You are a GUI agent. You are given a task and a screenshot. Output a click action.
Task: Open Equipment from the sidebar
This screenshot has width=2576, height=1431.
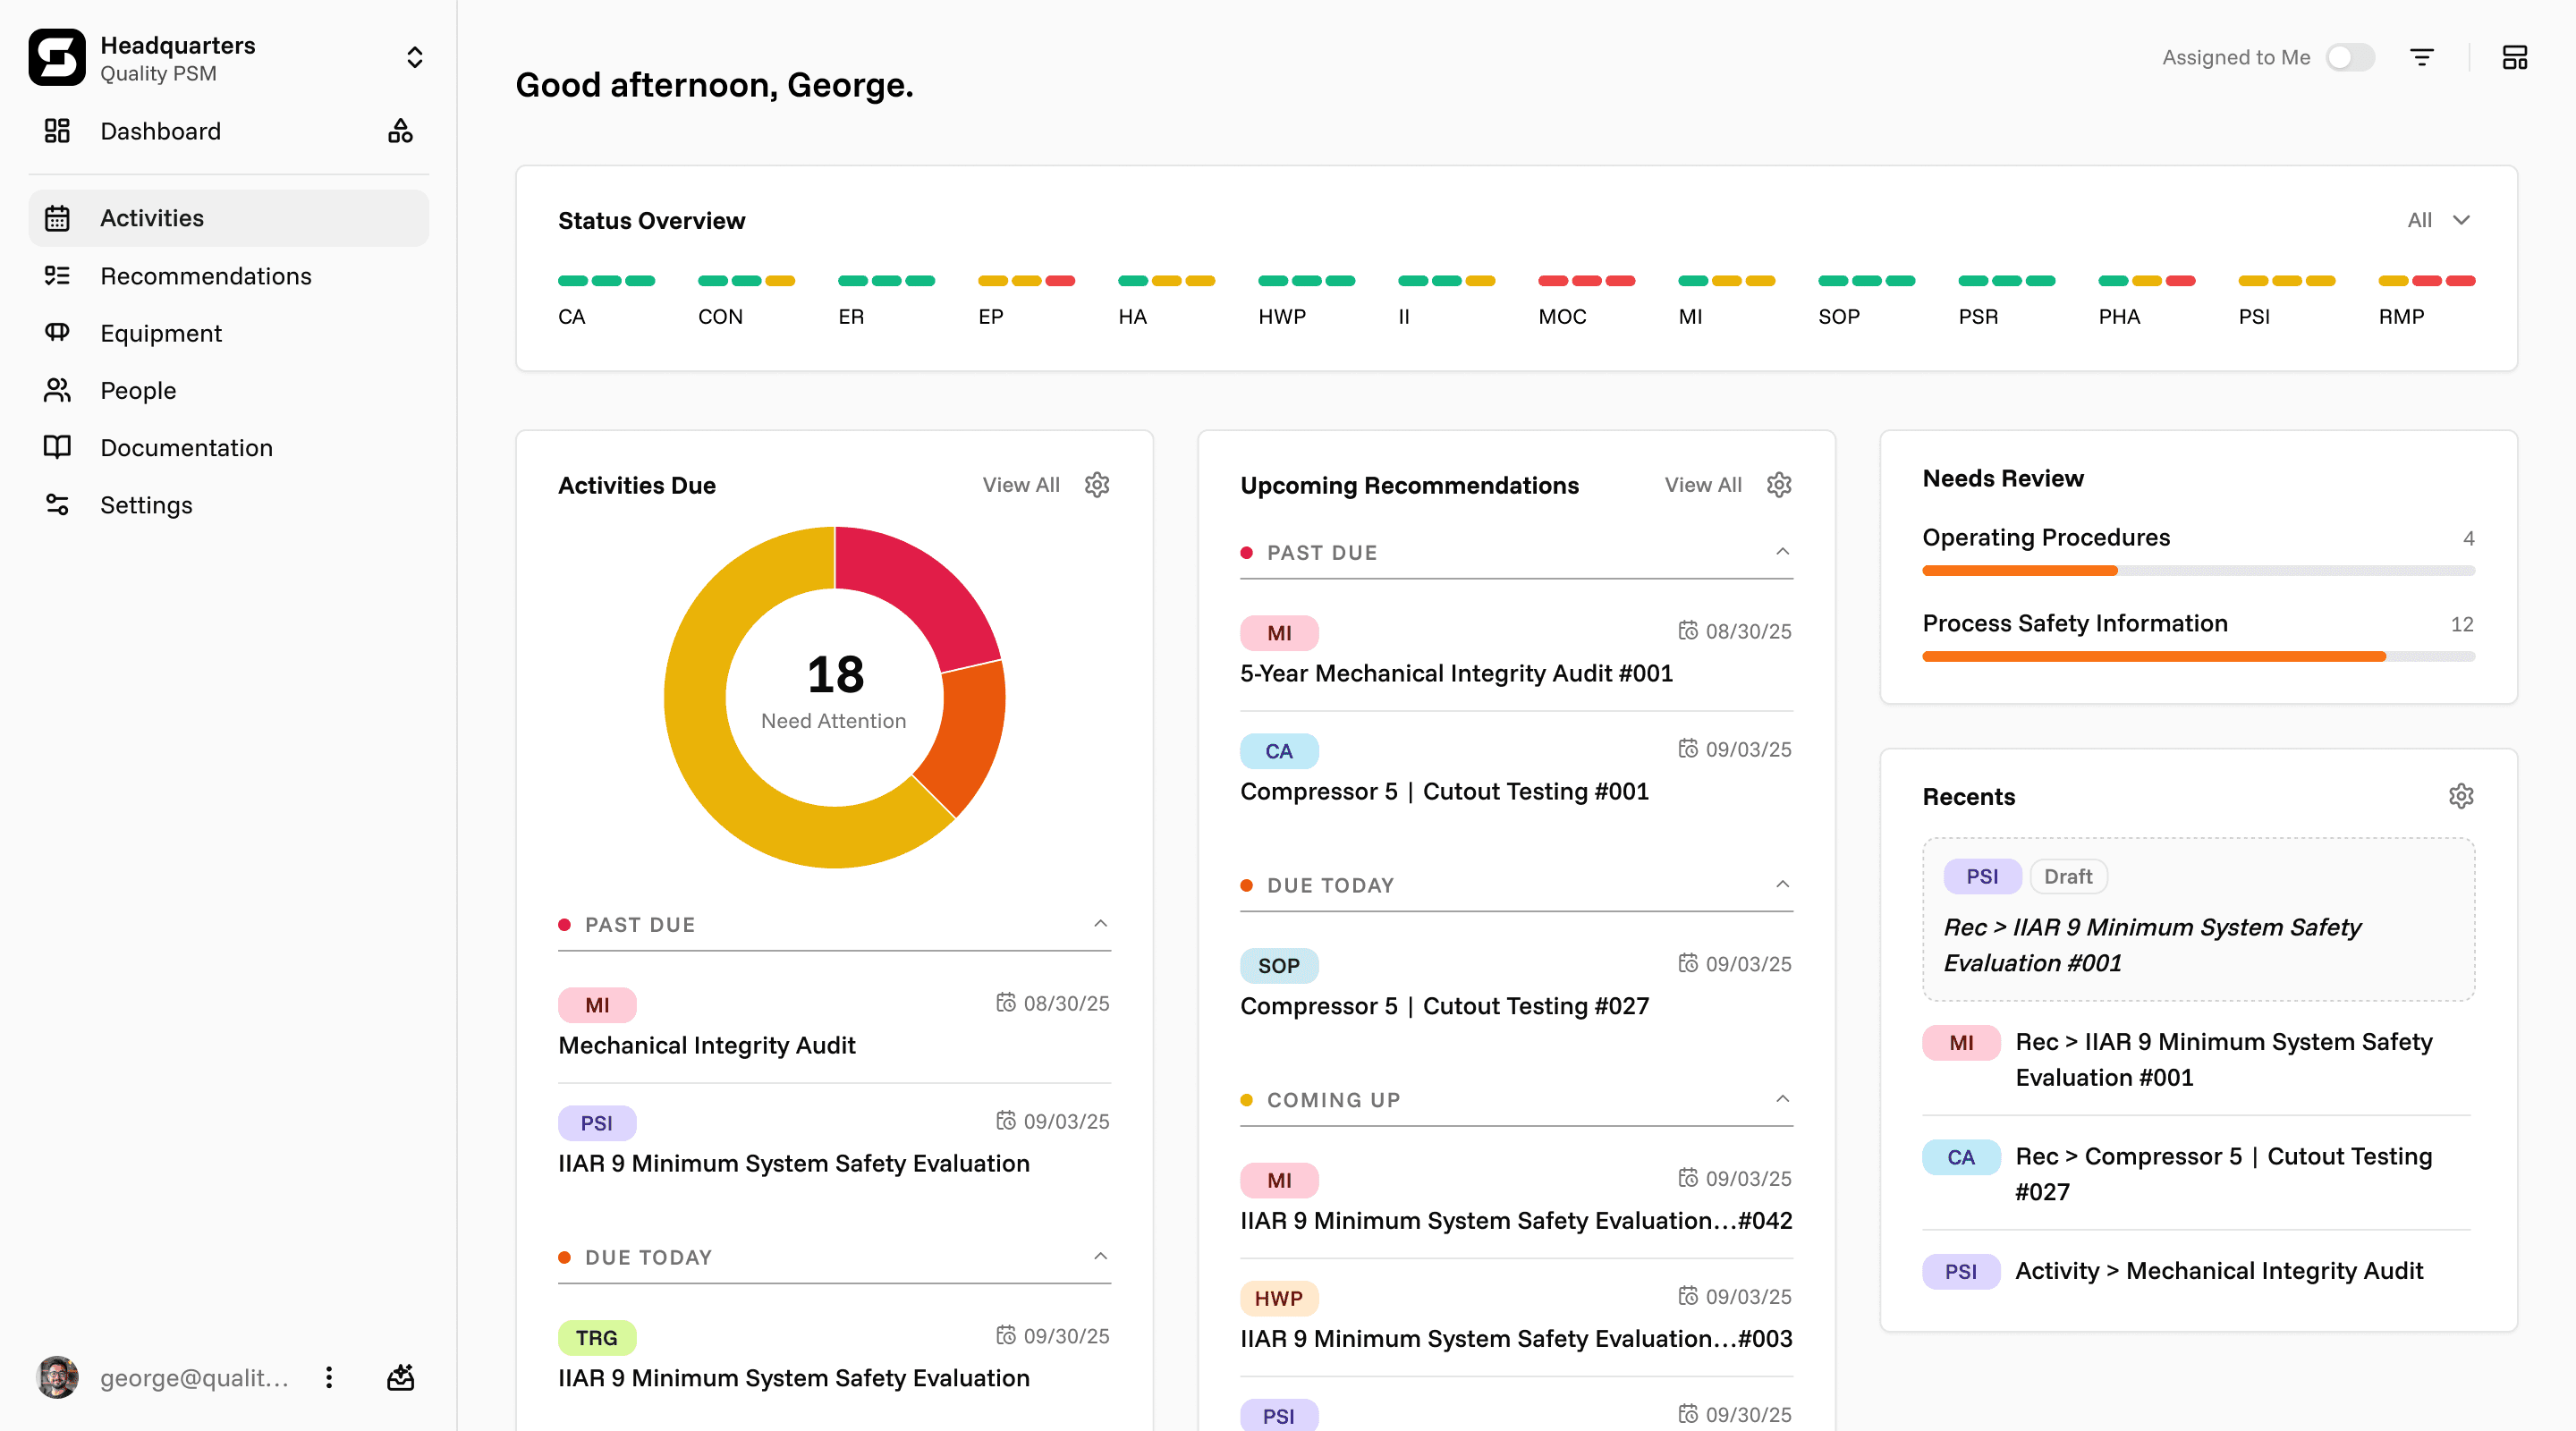tap(160, 333)
